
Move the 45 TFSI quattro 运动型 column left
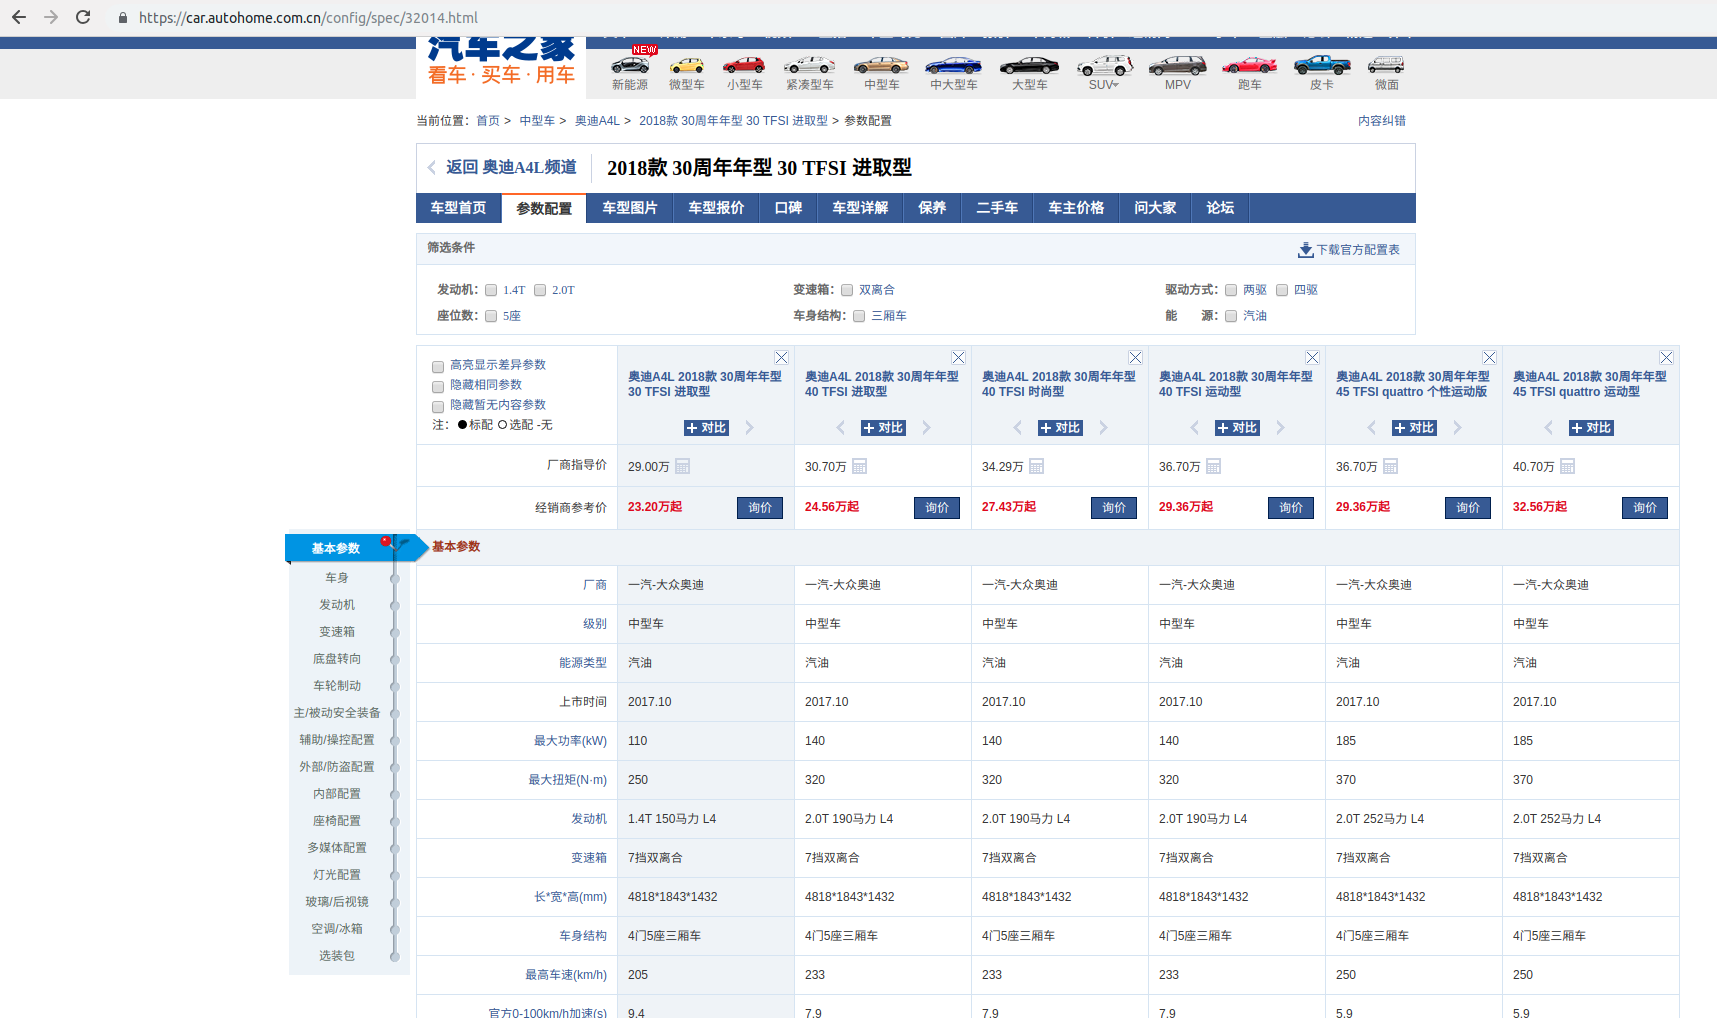[x=1549, y=428]
